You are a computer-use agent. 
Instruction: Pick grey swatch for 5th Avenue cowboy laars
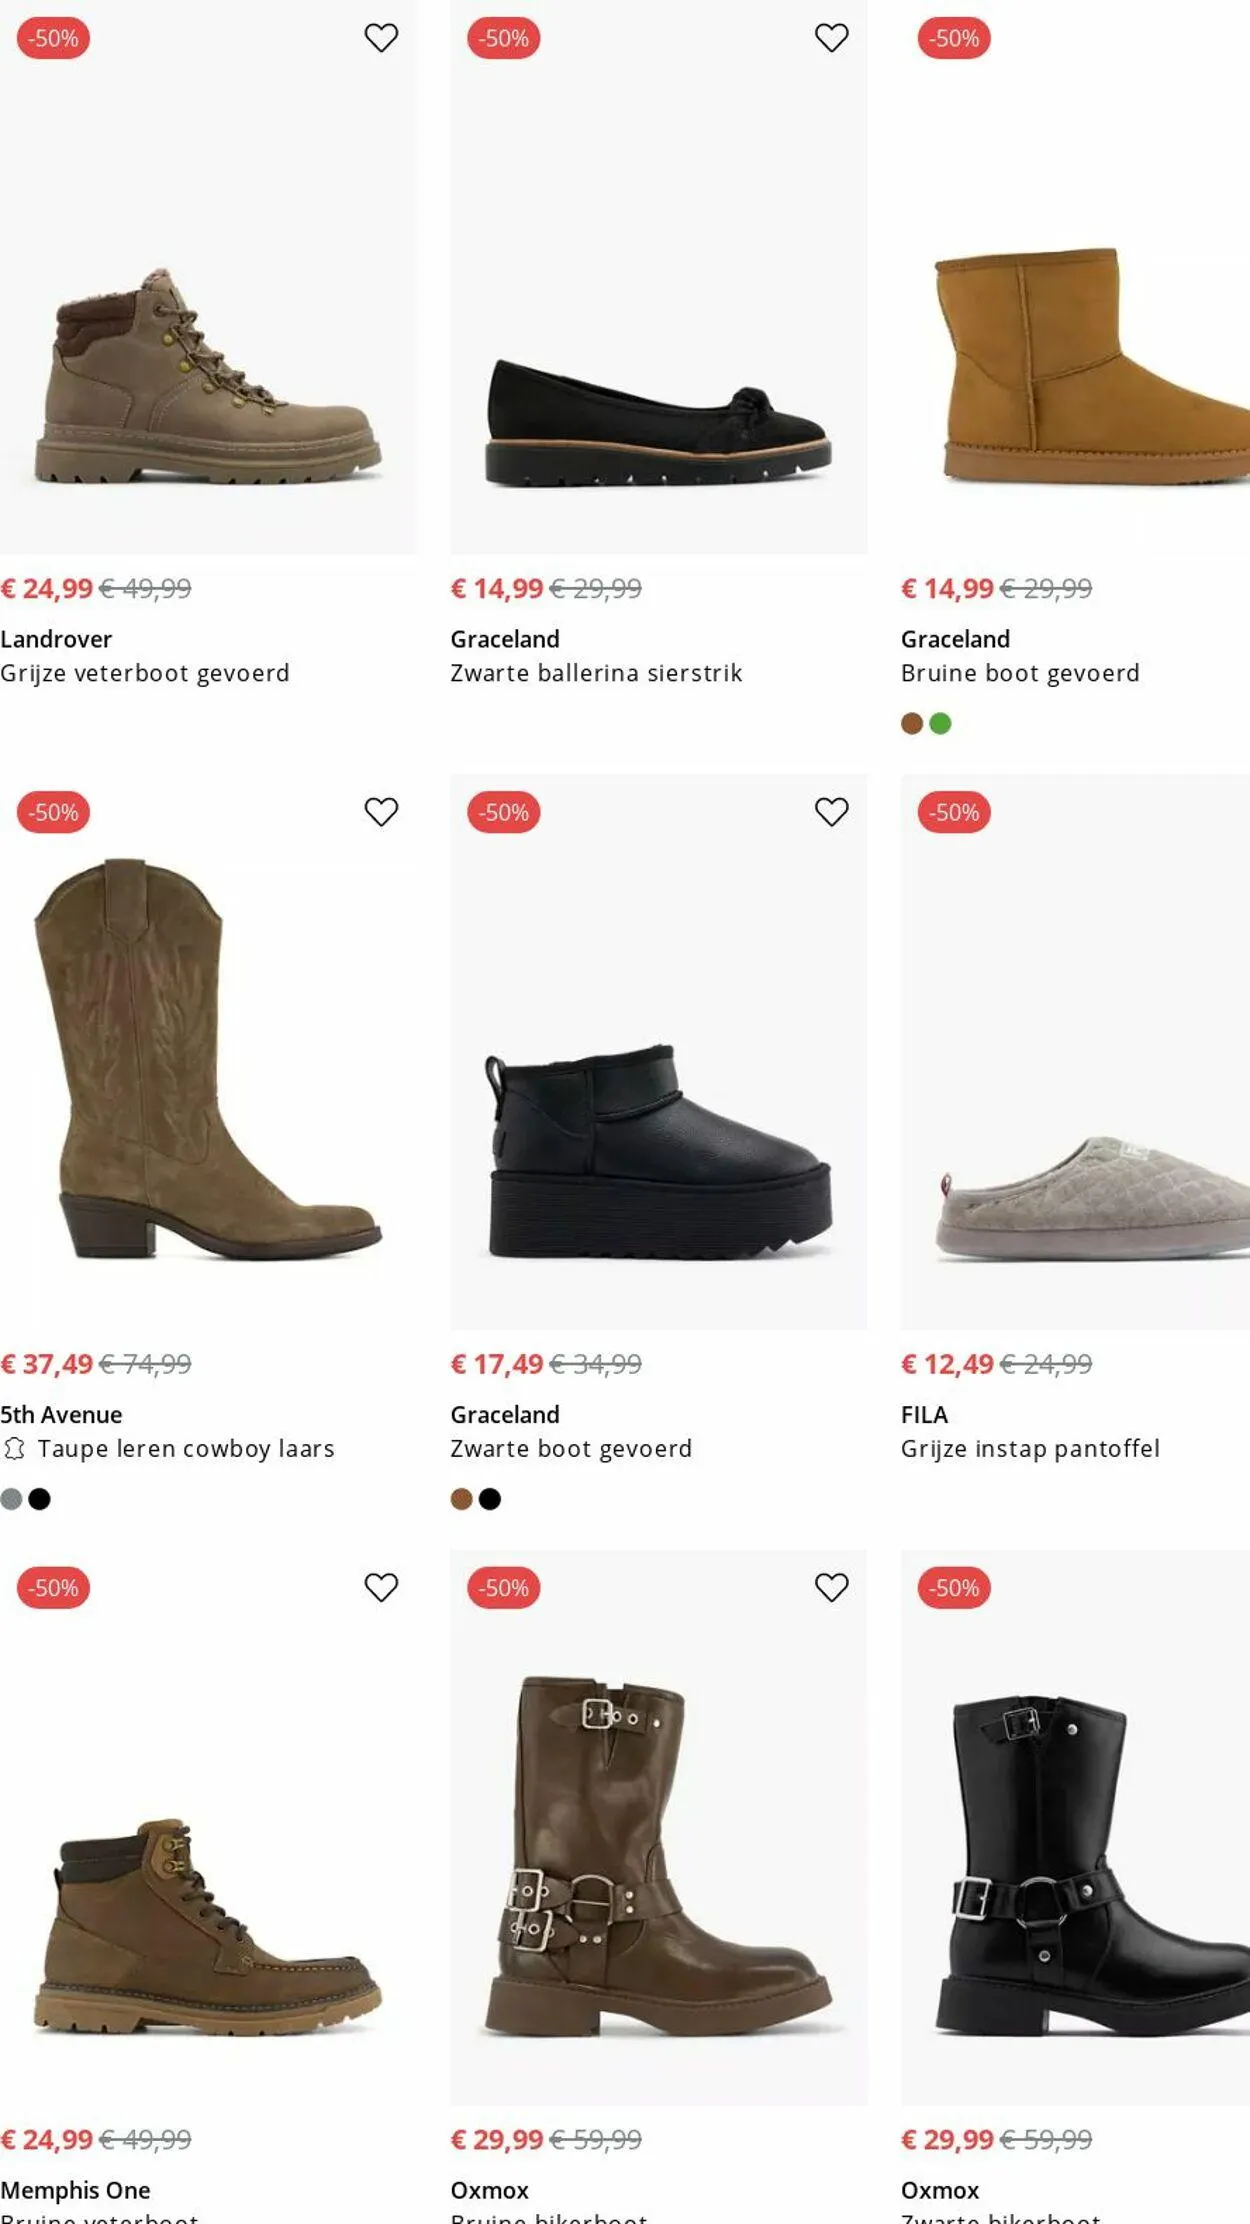pos(11,1499)
